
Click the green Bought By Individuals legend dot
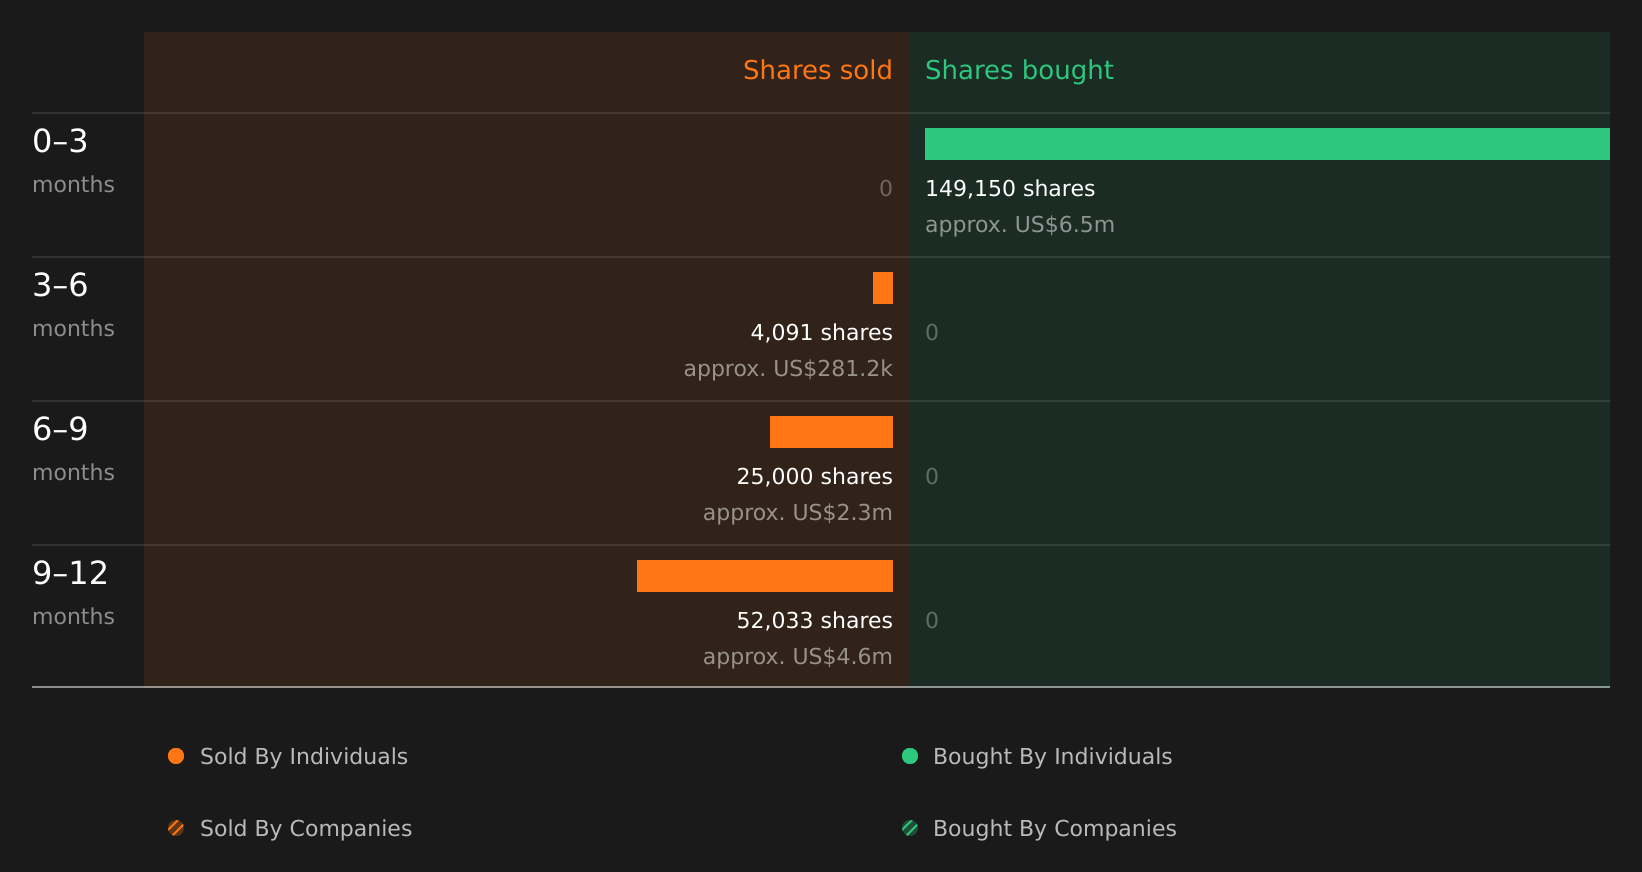point(910,756)
